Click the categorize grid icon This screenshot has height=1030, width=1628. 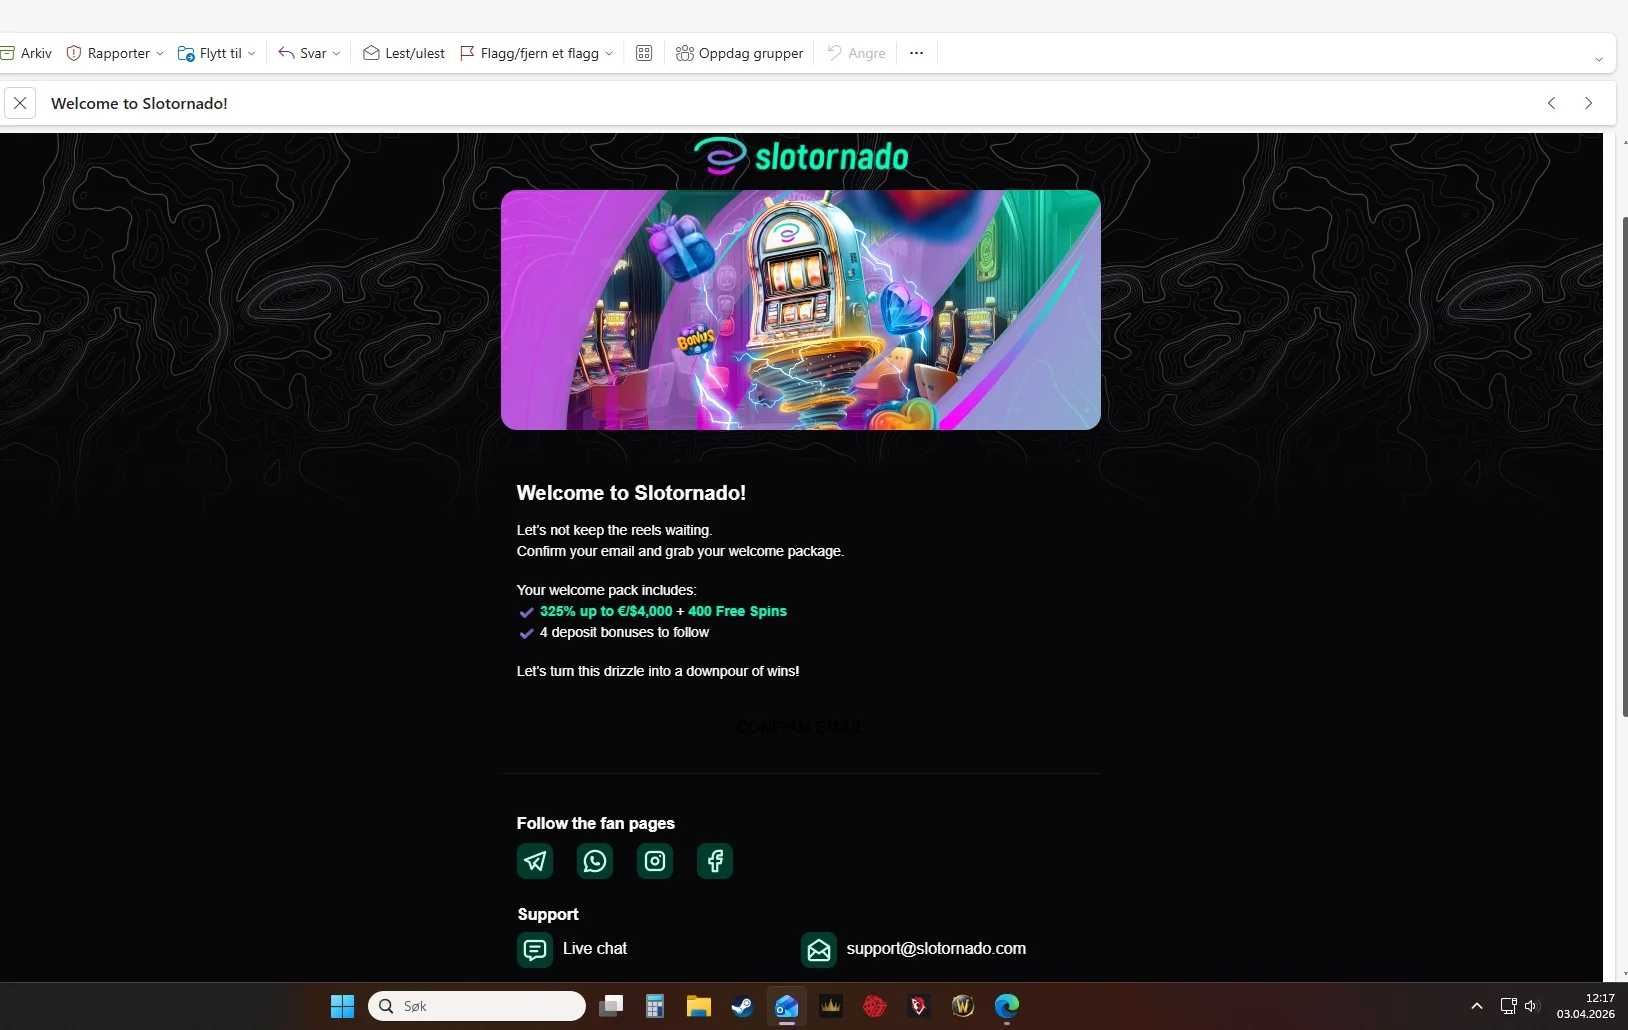pos(644,53)
